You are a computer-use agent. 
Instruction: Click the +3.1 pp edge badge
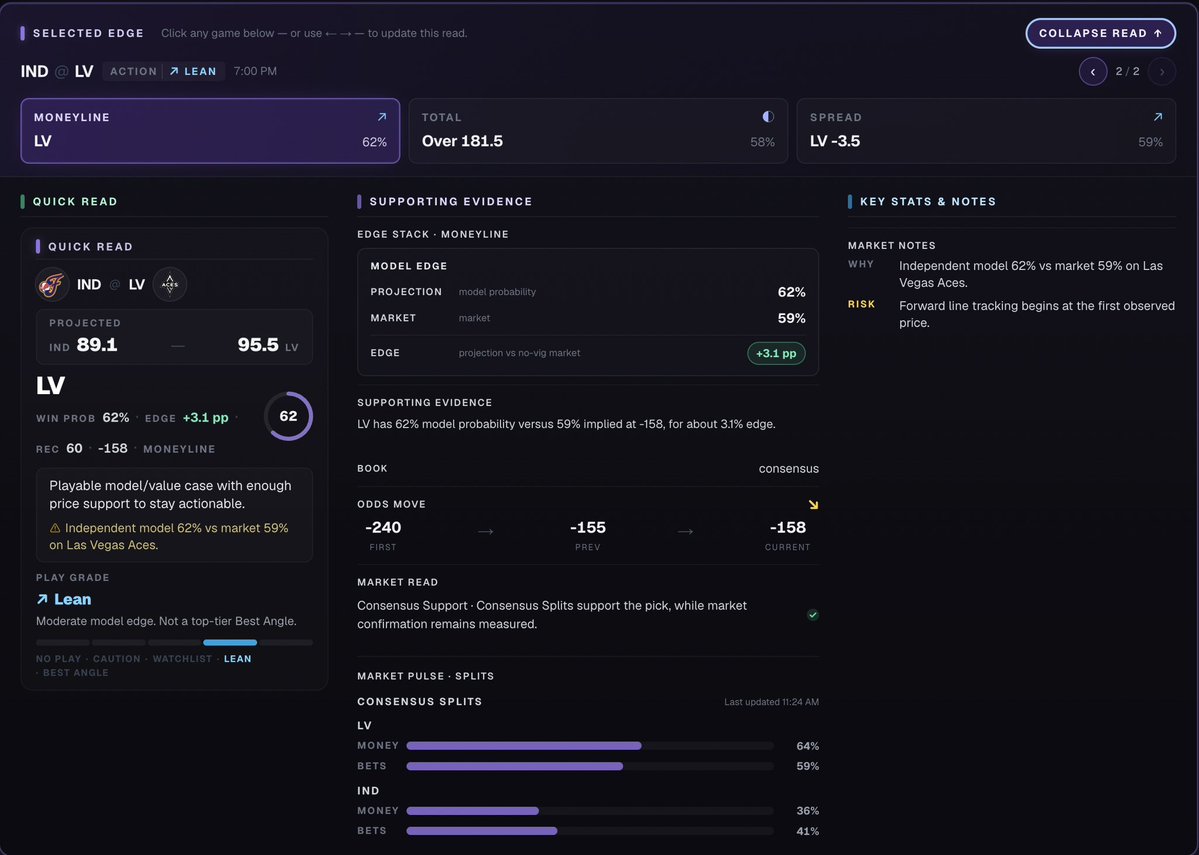point(776,353)
